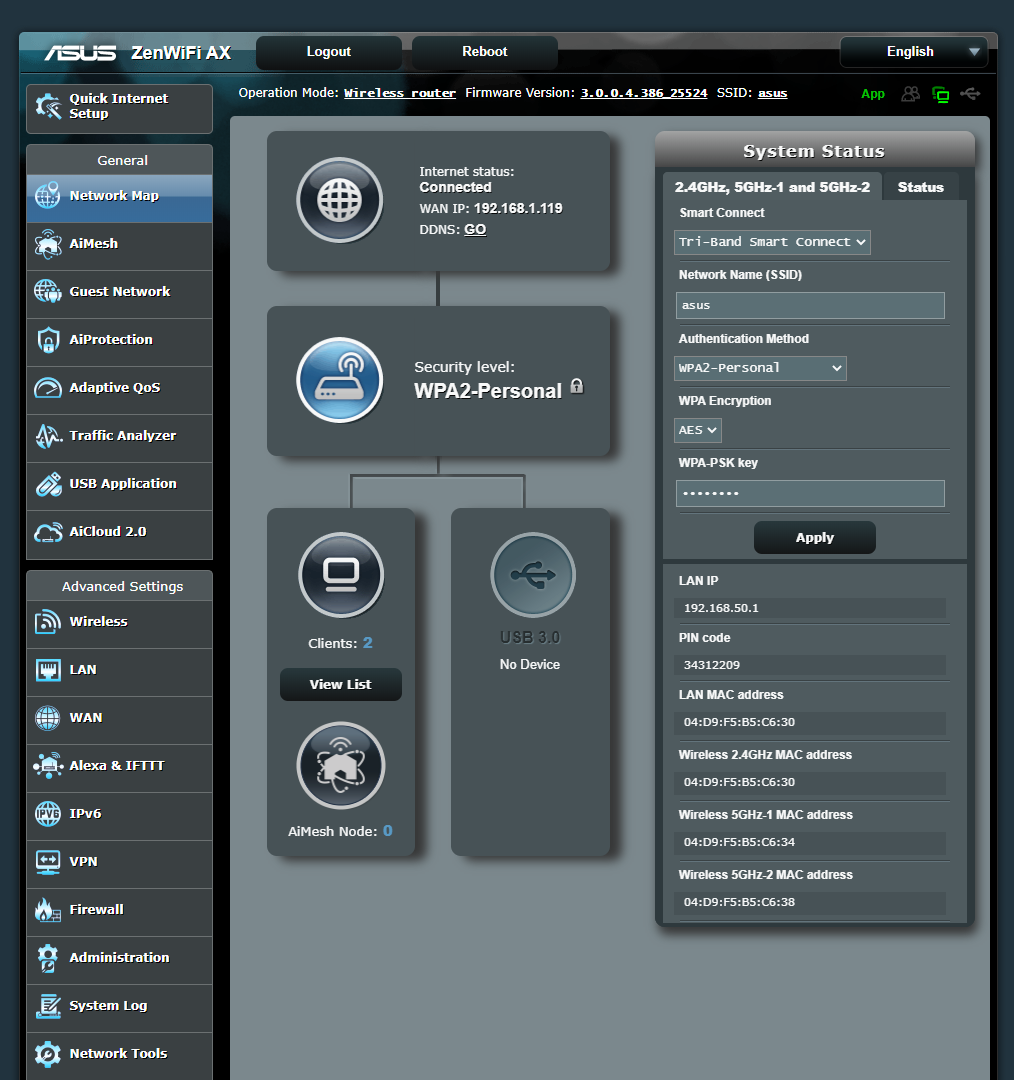Click the Guest Network icon
Image resolution: width=1014 pixels, height=1080 pixels.
[x=48, y=291]
